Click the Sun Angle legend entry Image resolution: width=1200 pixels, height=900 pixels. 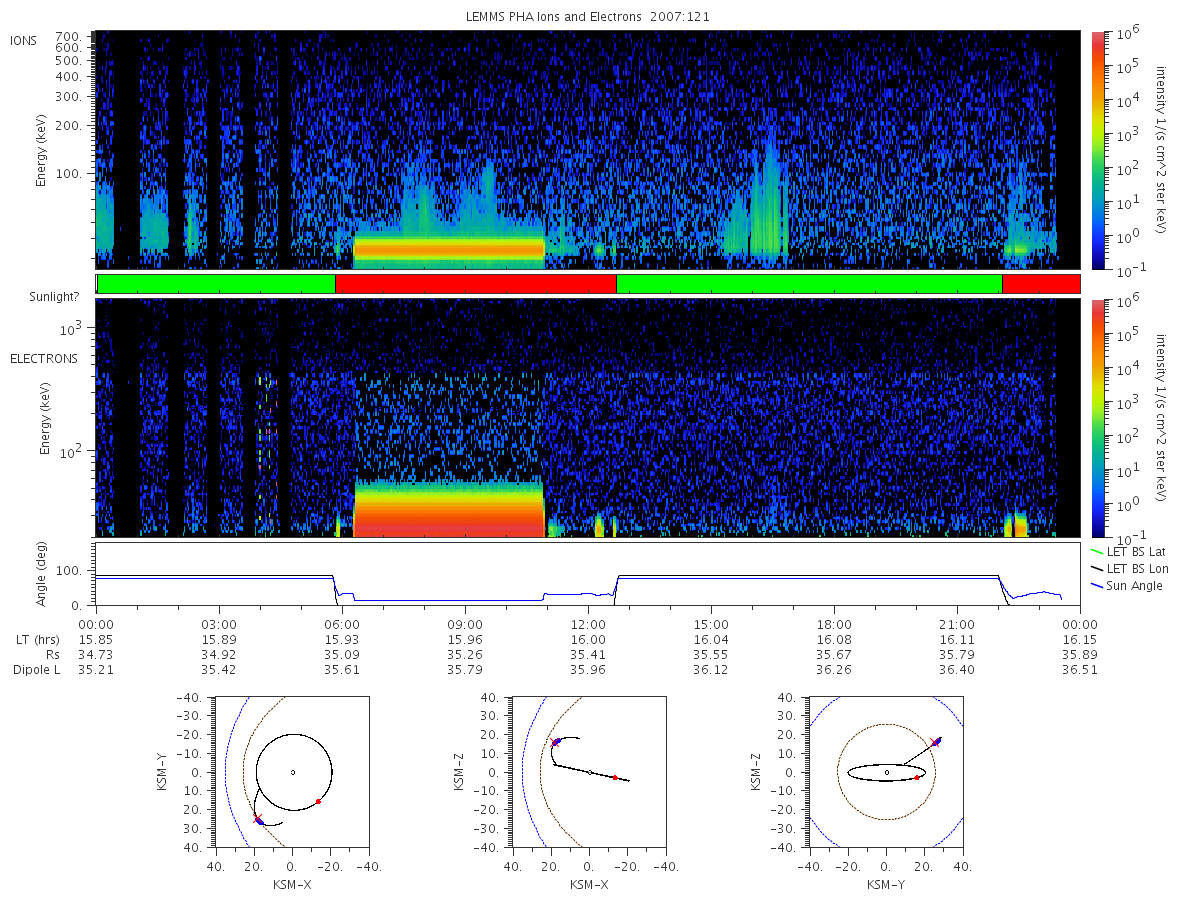(x=1127, y=585)
